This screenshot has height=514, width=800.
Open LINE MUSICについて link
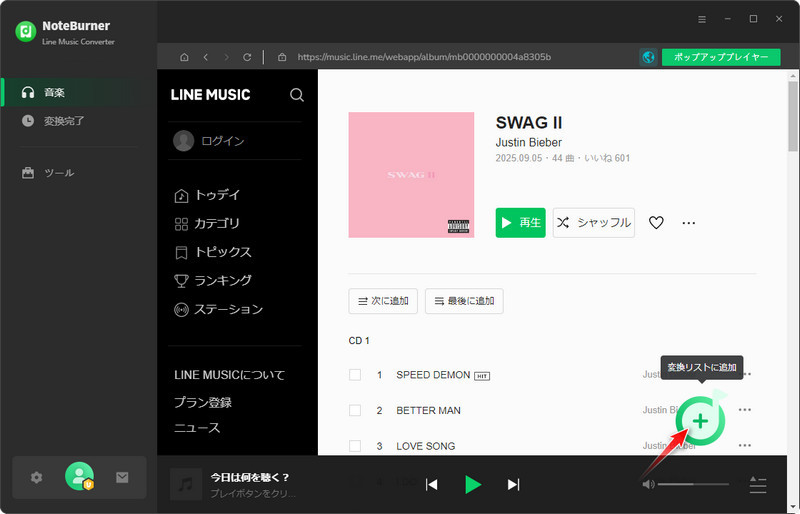coord(230,375)
